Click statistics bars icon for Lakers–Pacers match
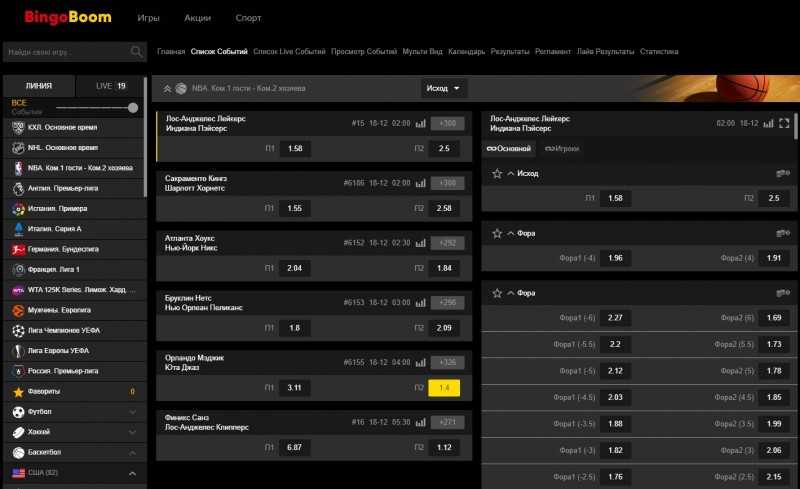This screenshot has width=800, height=489. point(420,124)
